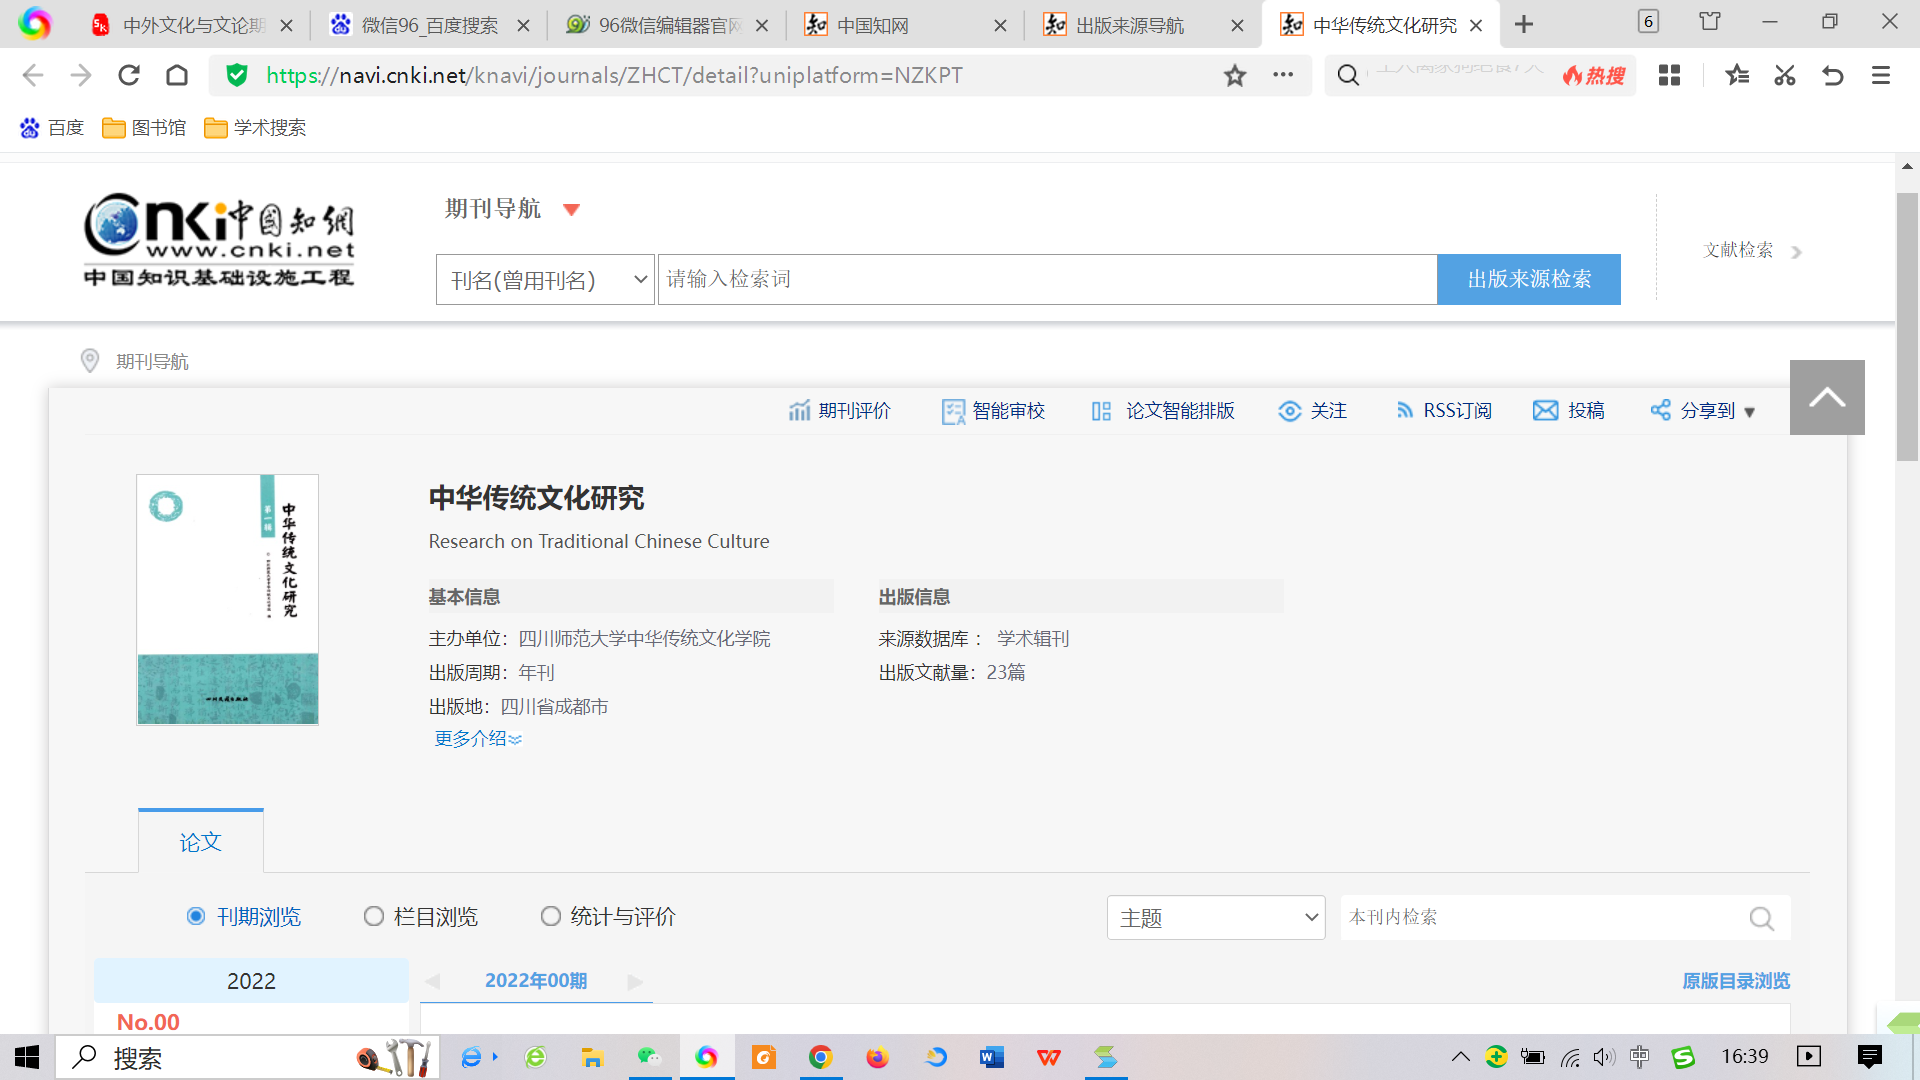Click the 出版来源检索 search button
The image size is (1920, 1080).
point(1528,280)
